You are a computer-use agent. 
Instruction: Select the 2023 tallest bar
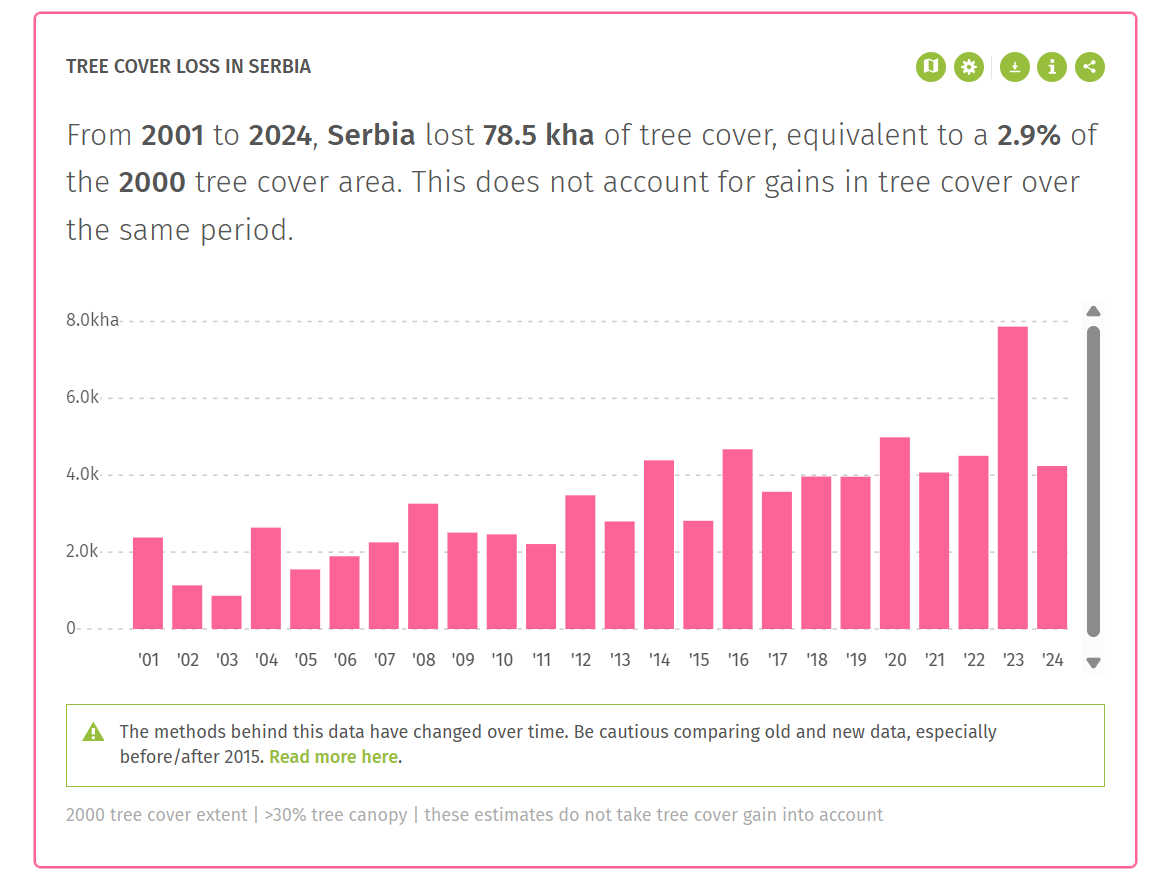tap(1012, 478)
